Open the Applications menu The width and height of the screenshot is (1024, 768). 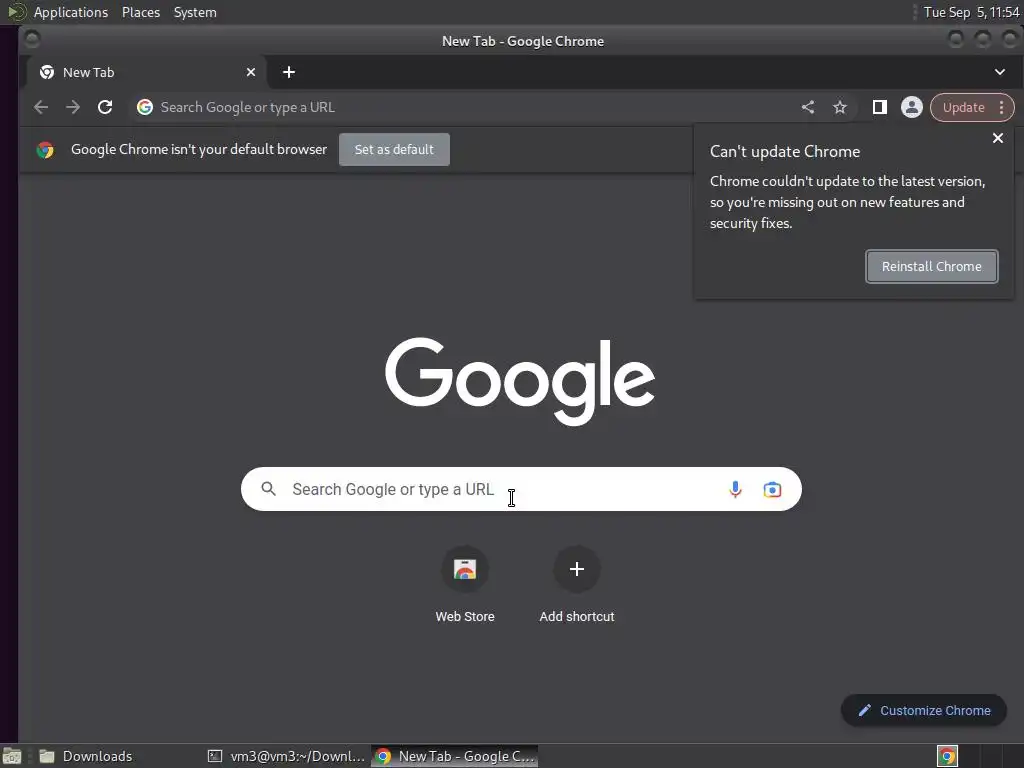(71, 12)
